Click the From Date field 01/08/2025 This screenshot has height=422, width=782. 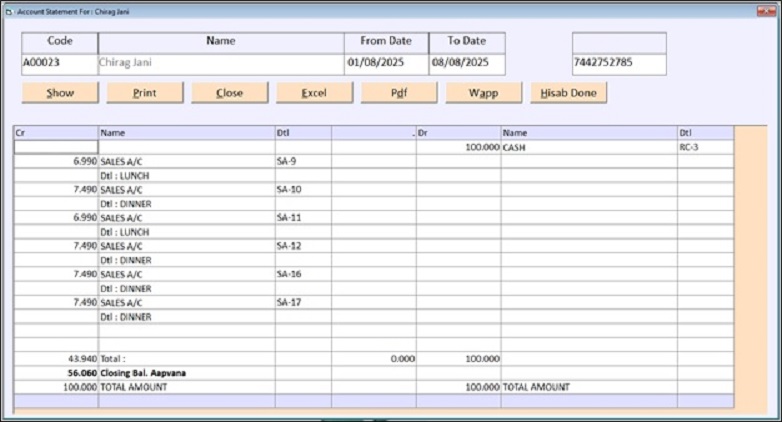coord(387,64)
